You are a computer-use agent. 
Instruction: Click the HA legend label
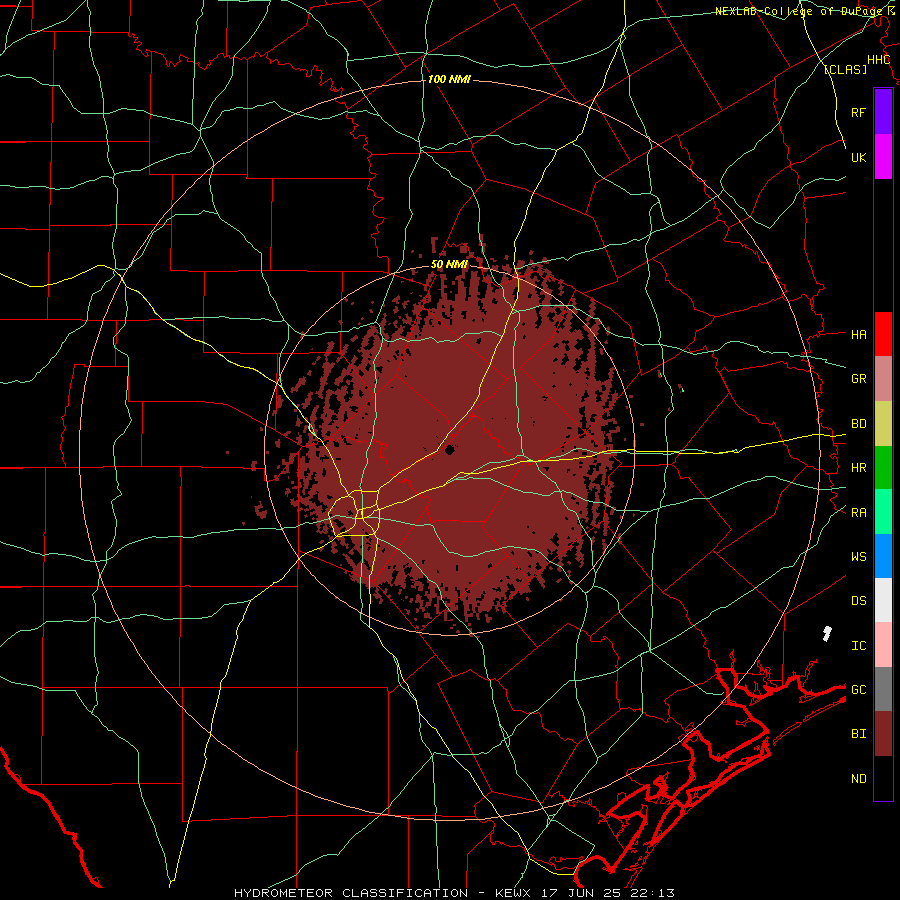858,334
